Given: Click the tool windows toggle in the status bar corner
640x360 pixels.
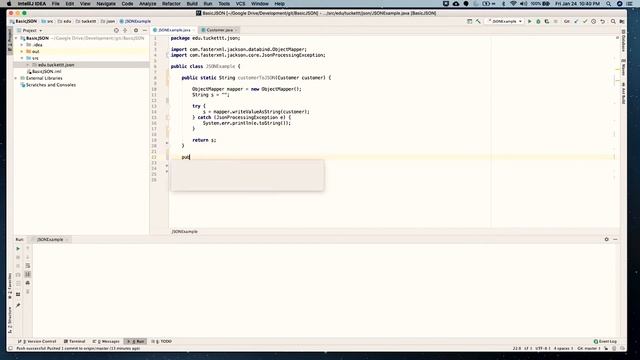Looking at the screenshot, I should click(11, 349).
